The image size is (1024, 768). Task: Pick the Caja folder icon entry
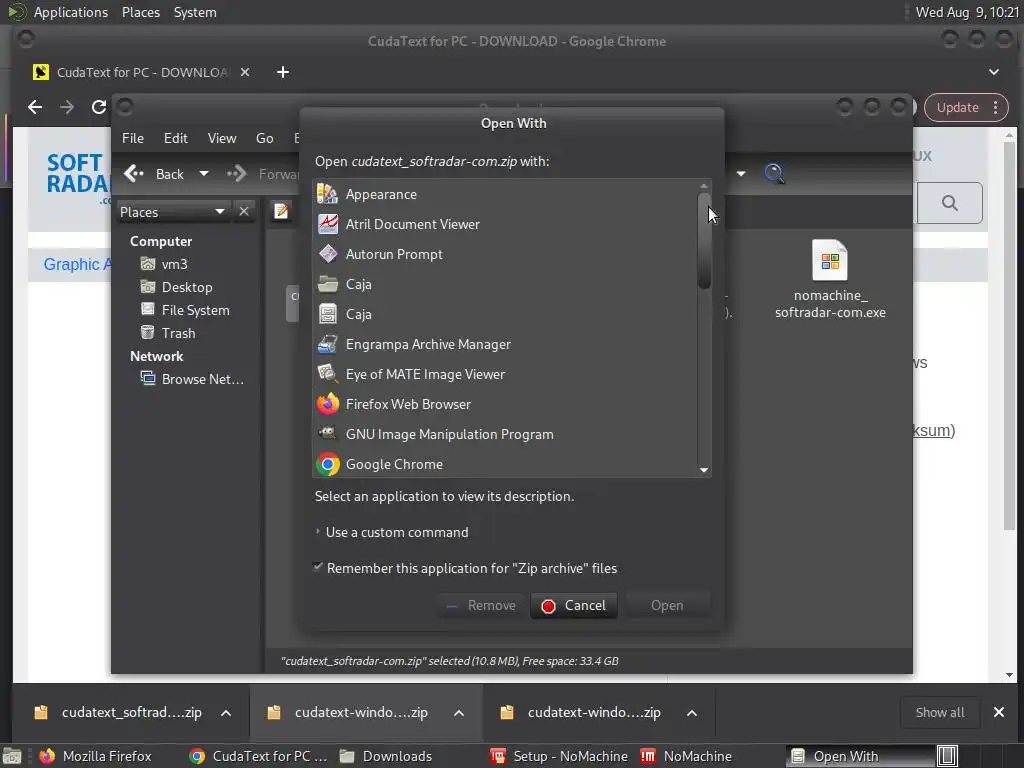328,284
